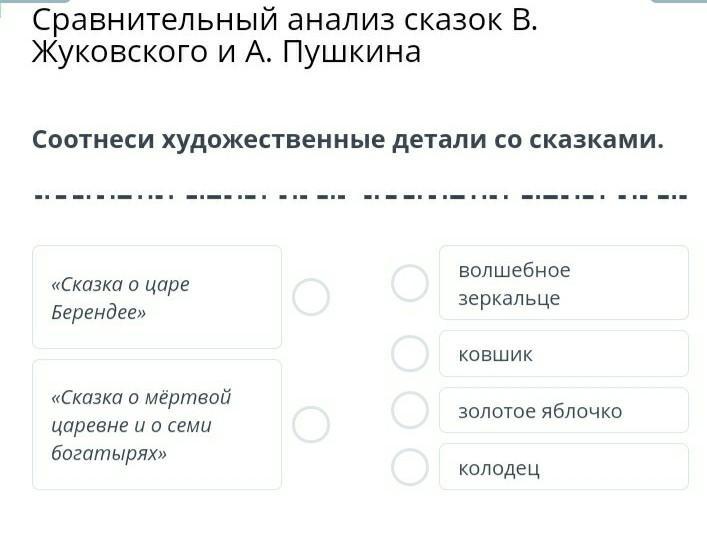The image size is (707, 548).
Task: Select the circle next to «колодец»
Action: 410,467
